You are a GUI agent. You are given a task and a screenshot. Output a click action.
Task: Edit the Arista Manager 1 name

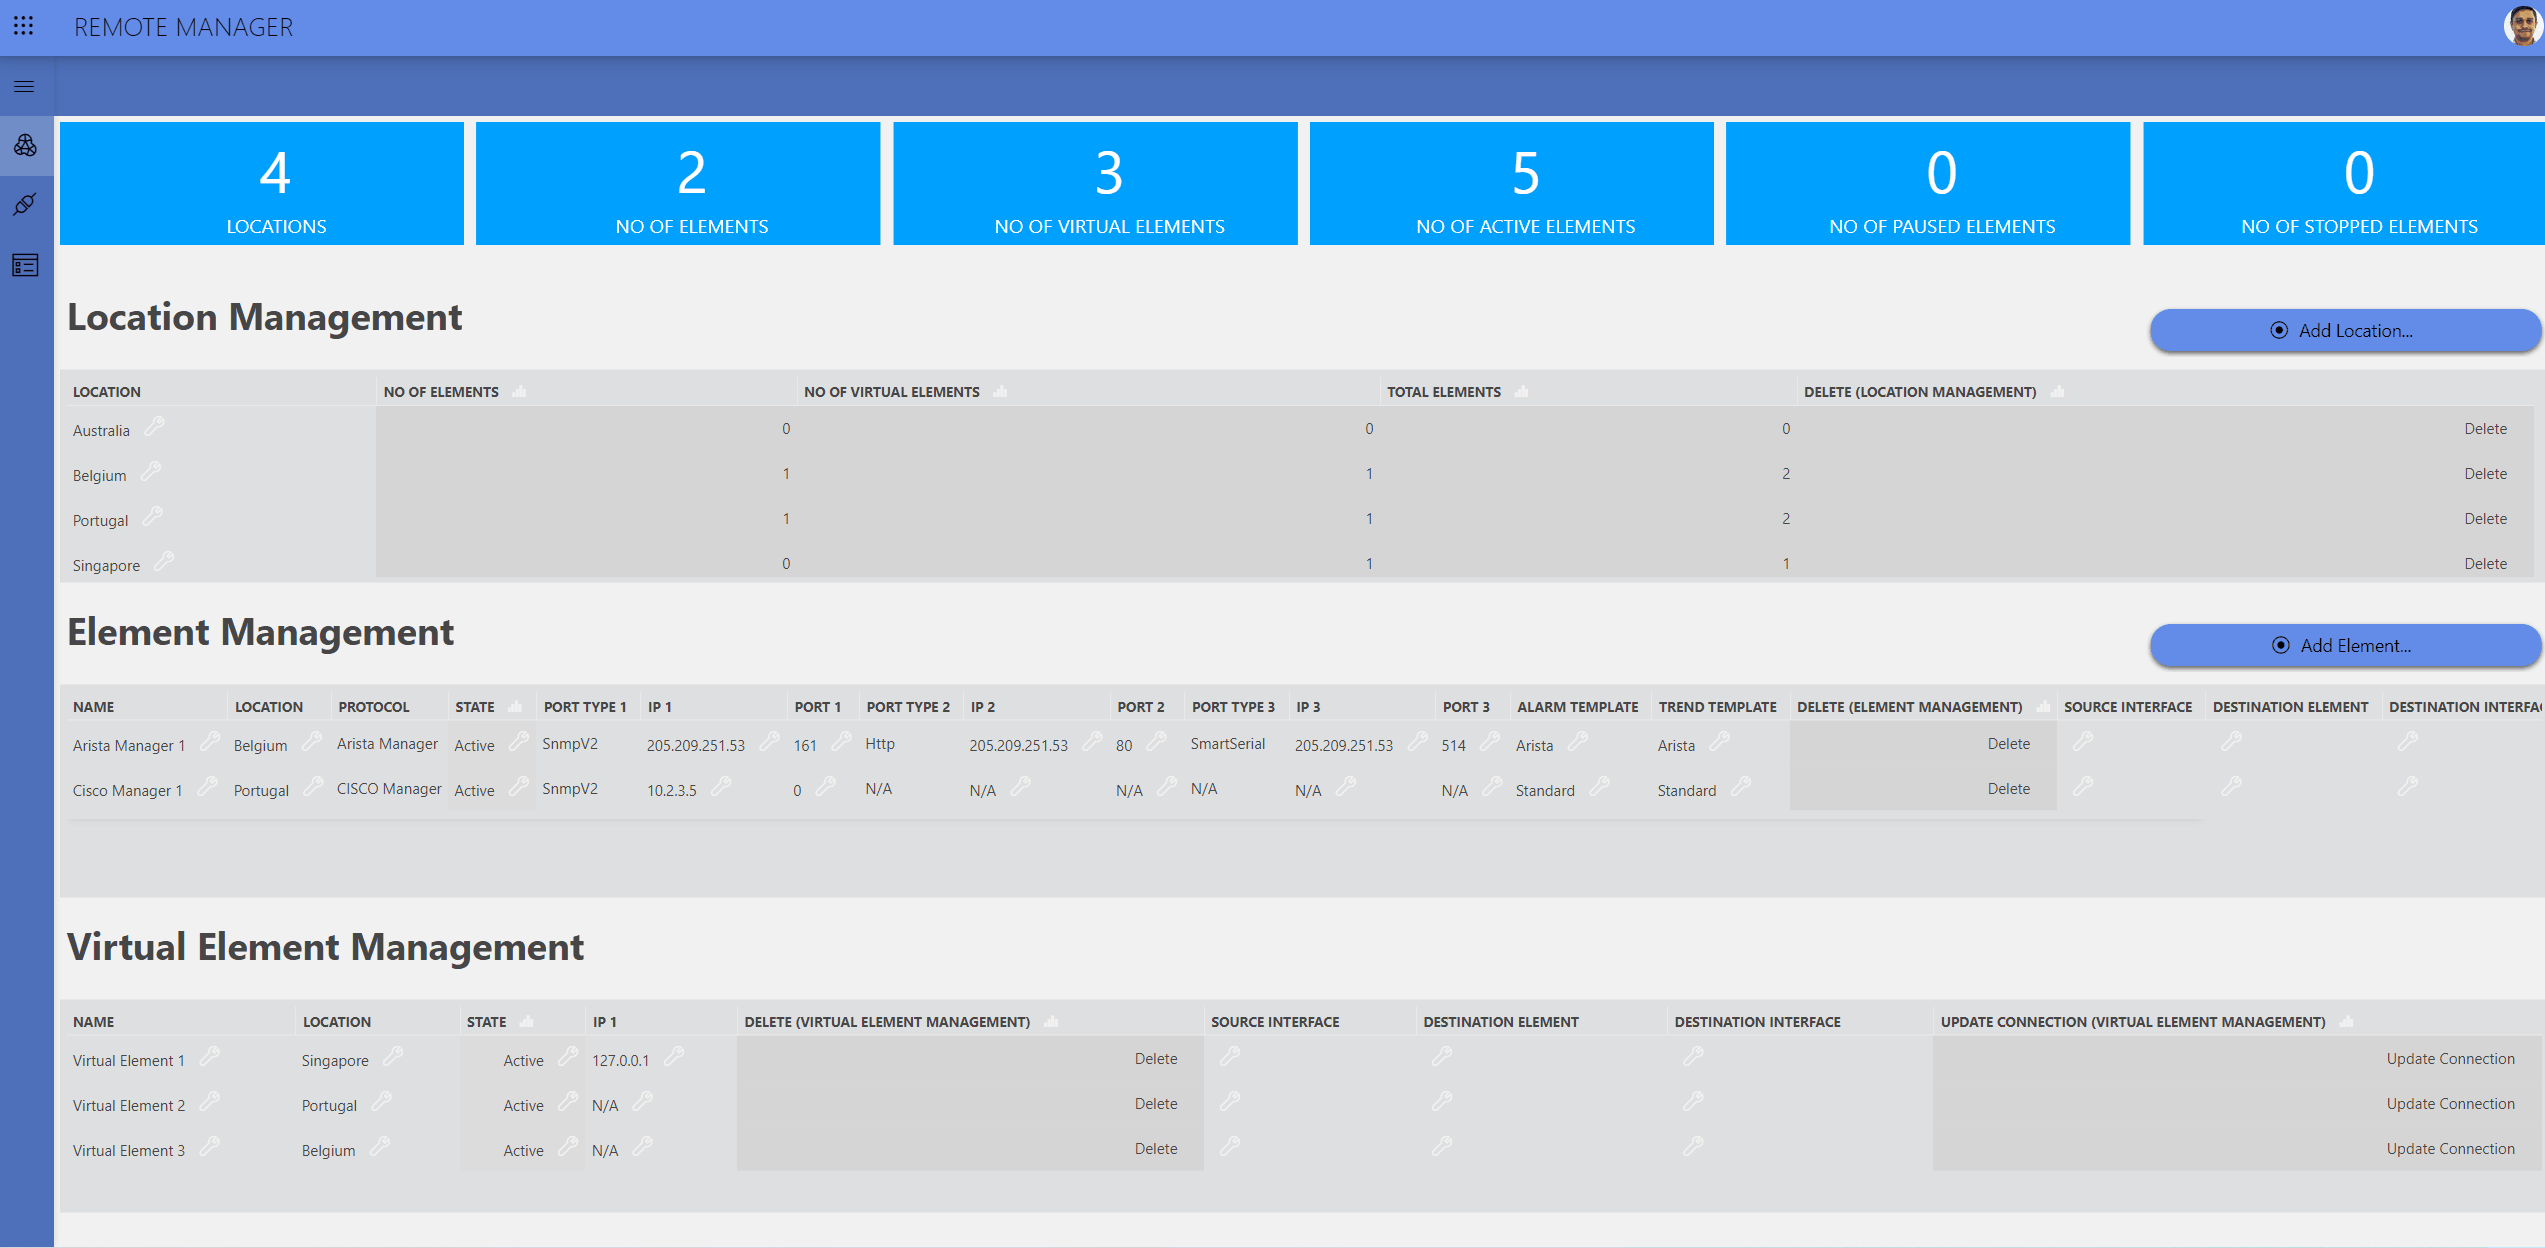pyautogui.click(x=210, y=742)
